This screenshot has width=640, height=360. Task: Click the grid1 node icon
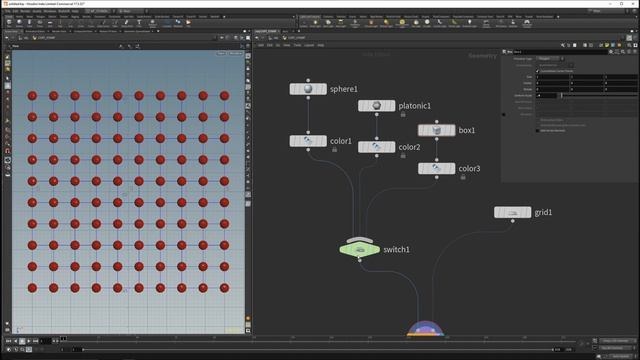(x=513, y=212)
